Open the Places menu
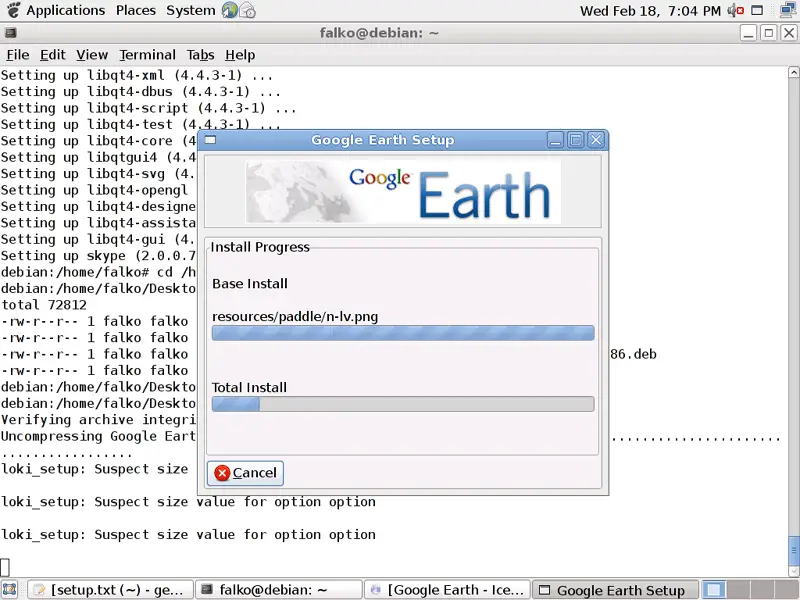The image size is (800, 600). 136,10
